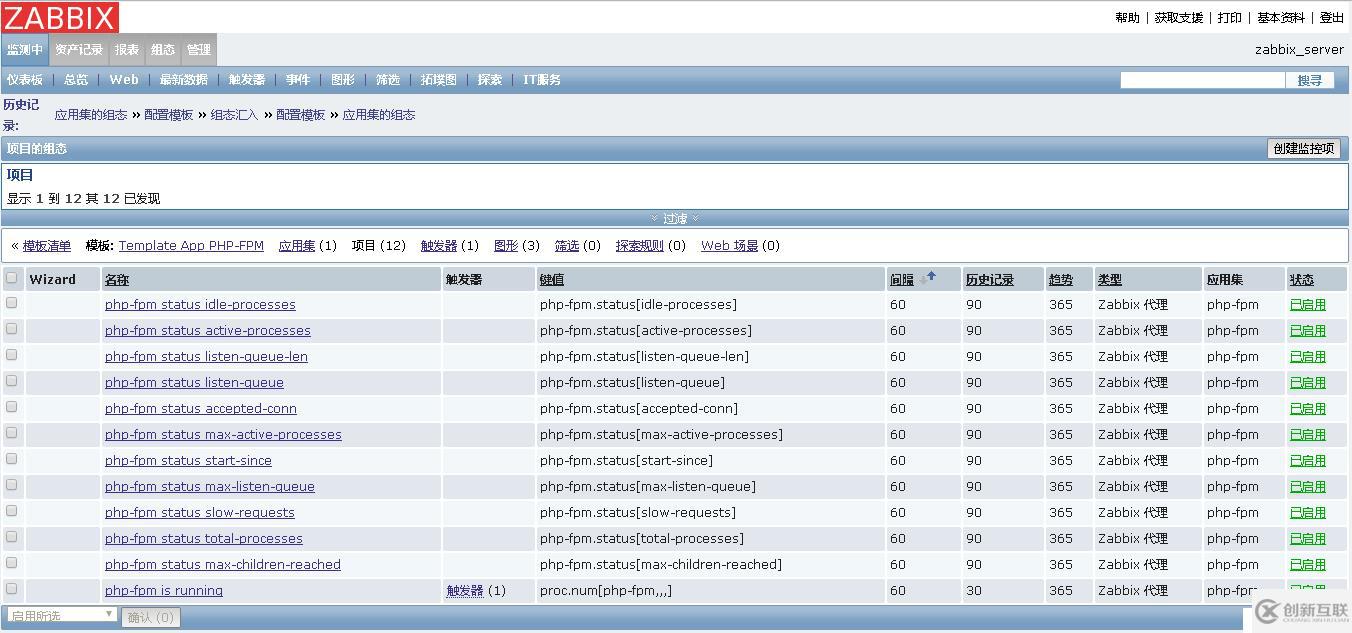Open the 触发器 (1) link in template bar

[x=439, y=246]
